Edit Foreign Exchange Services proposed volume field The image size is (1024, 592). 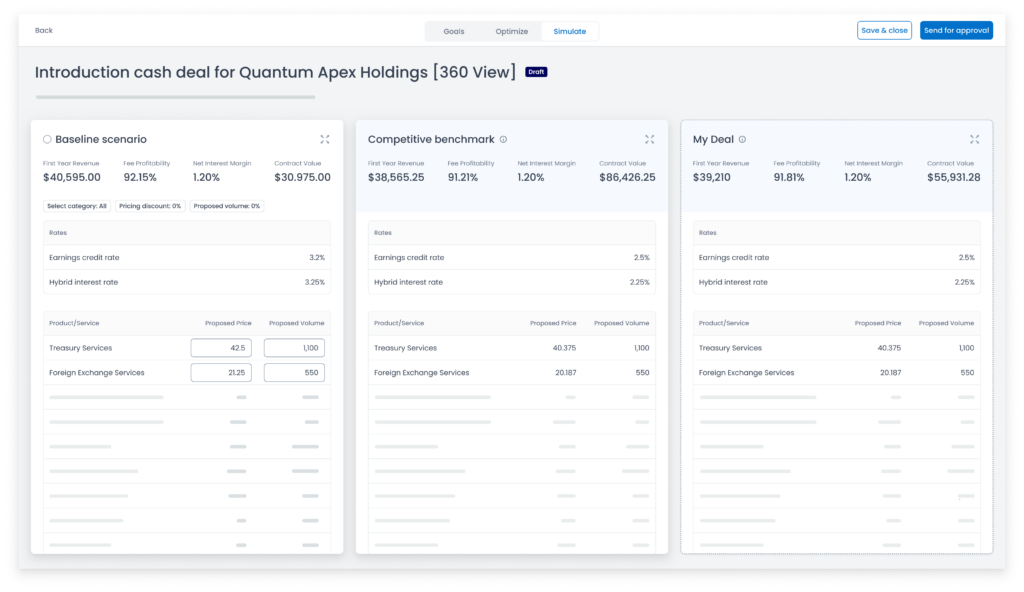294,372
